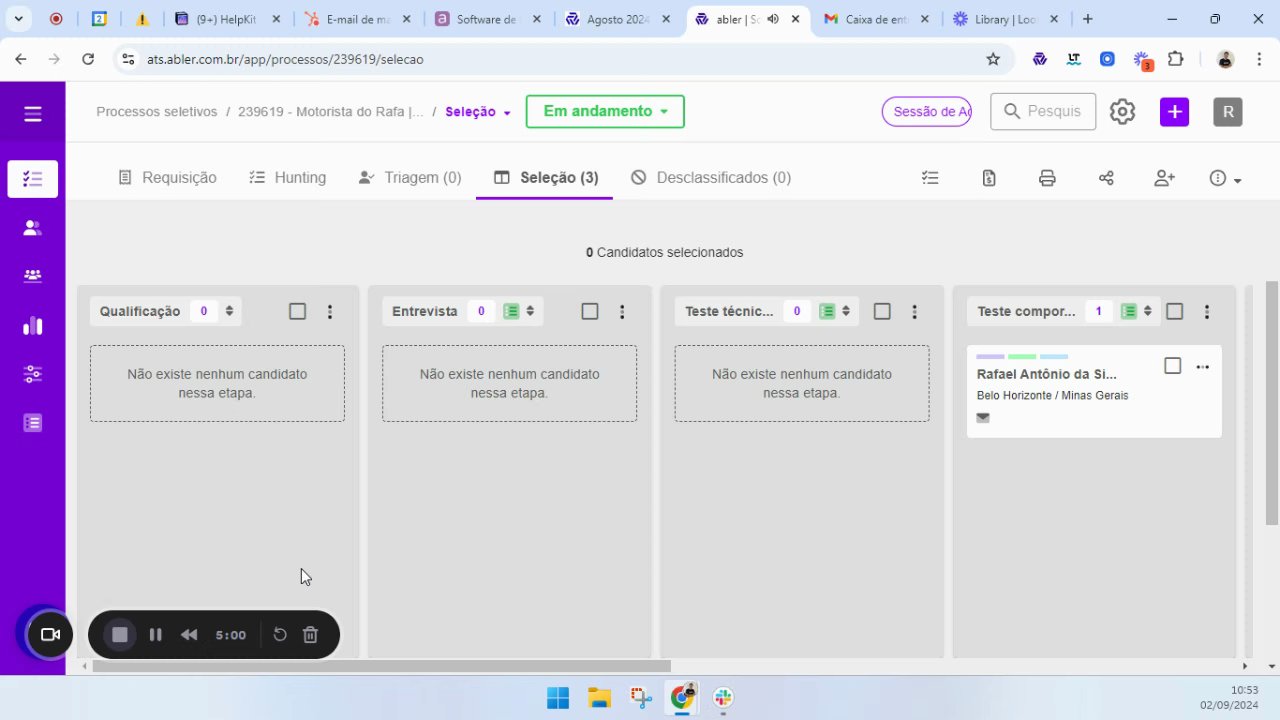Click the horizontal scrollbar of the board
The width and height of the screenshot is (1280, 720).
tap(381, 666)
